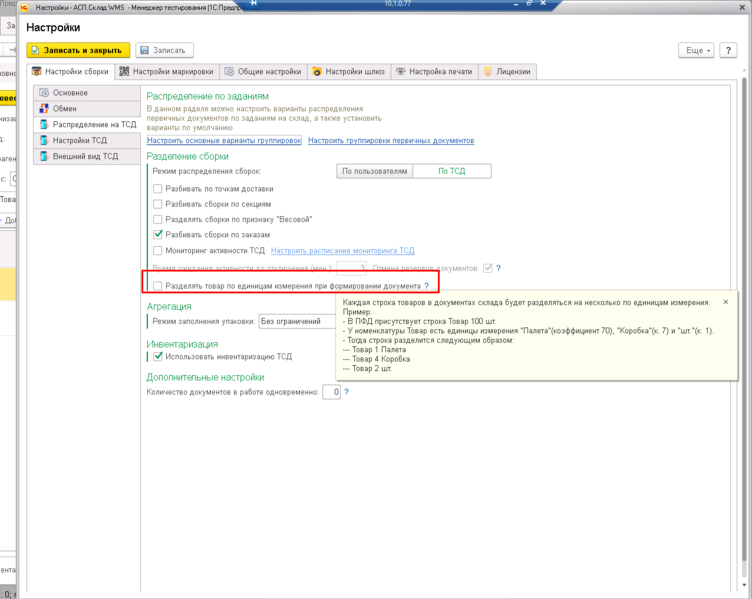Select 'Распределение на ТСД' sidebar section
Image resolution: width=752 pixels, height=599 pixels.
pos(87,124)
